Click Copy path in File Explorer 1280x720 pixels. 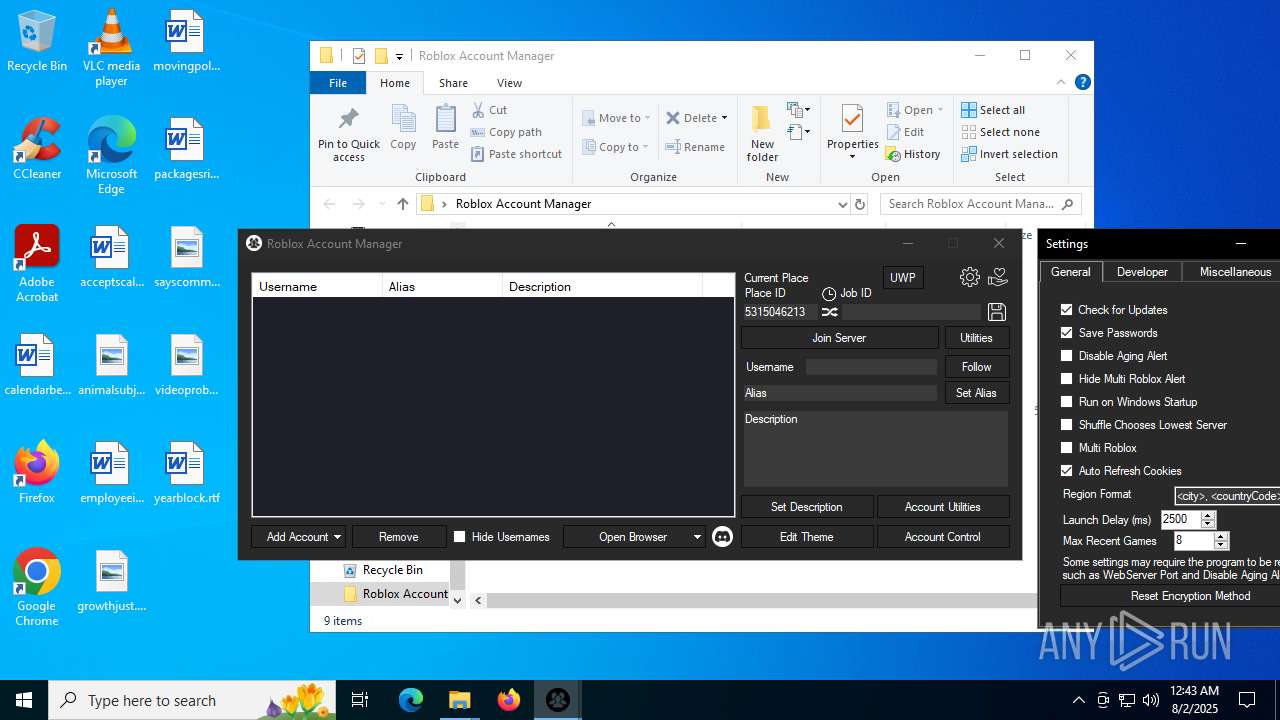tap(506, 132)
